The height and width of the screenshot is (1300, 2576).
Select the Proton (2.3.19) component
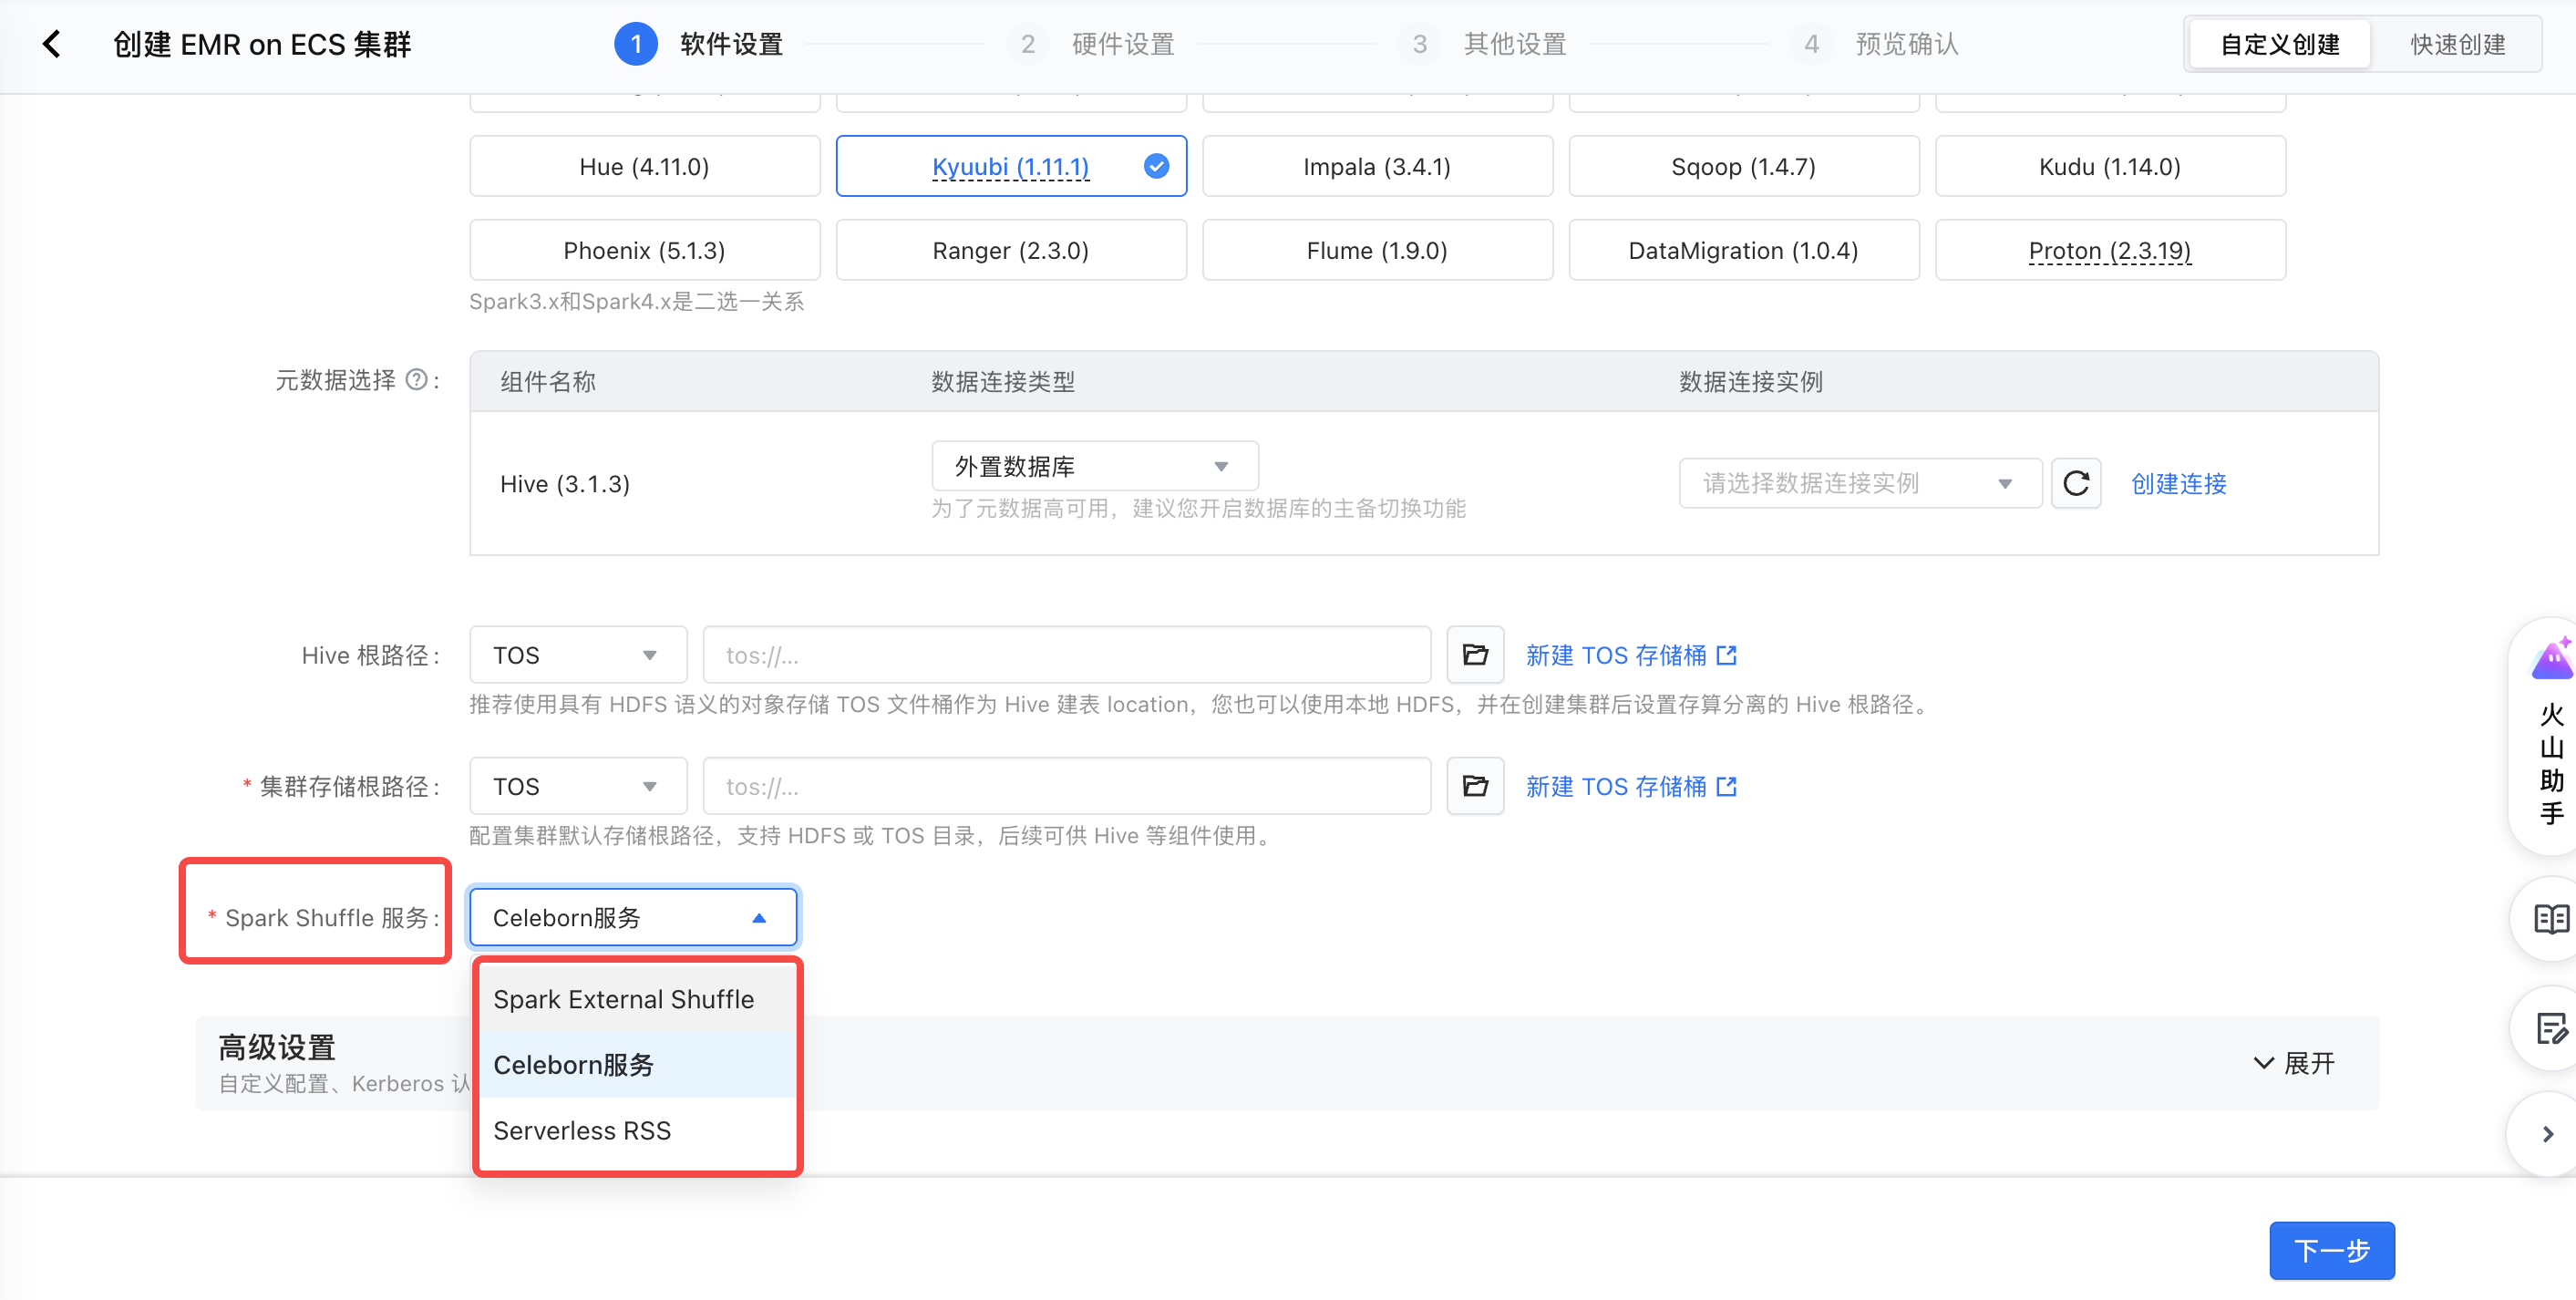pyautogui.click(x=2110, y=250)
